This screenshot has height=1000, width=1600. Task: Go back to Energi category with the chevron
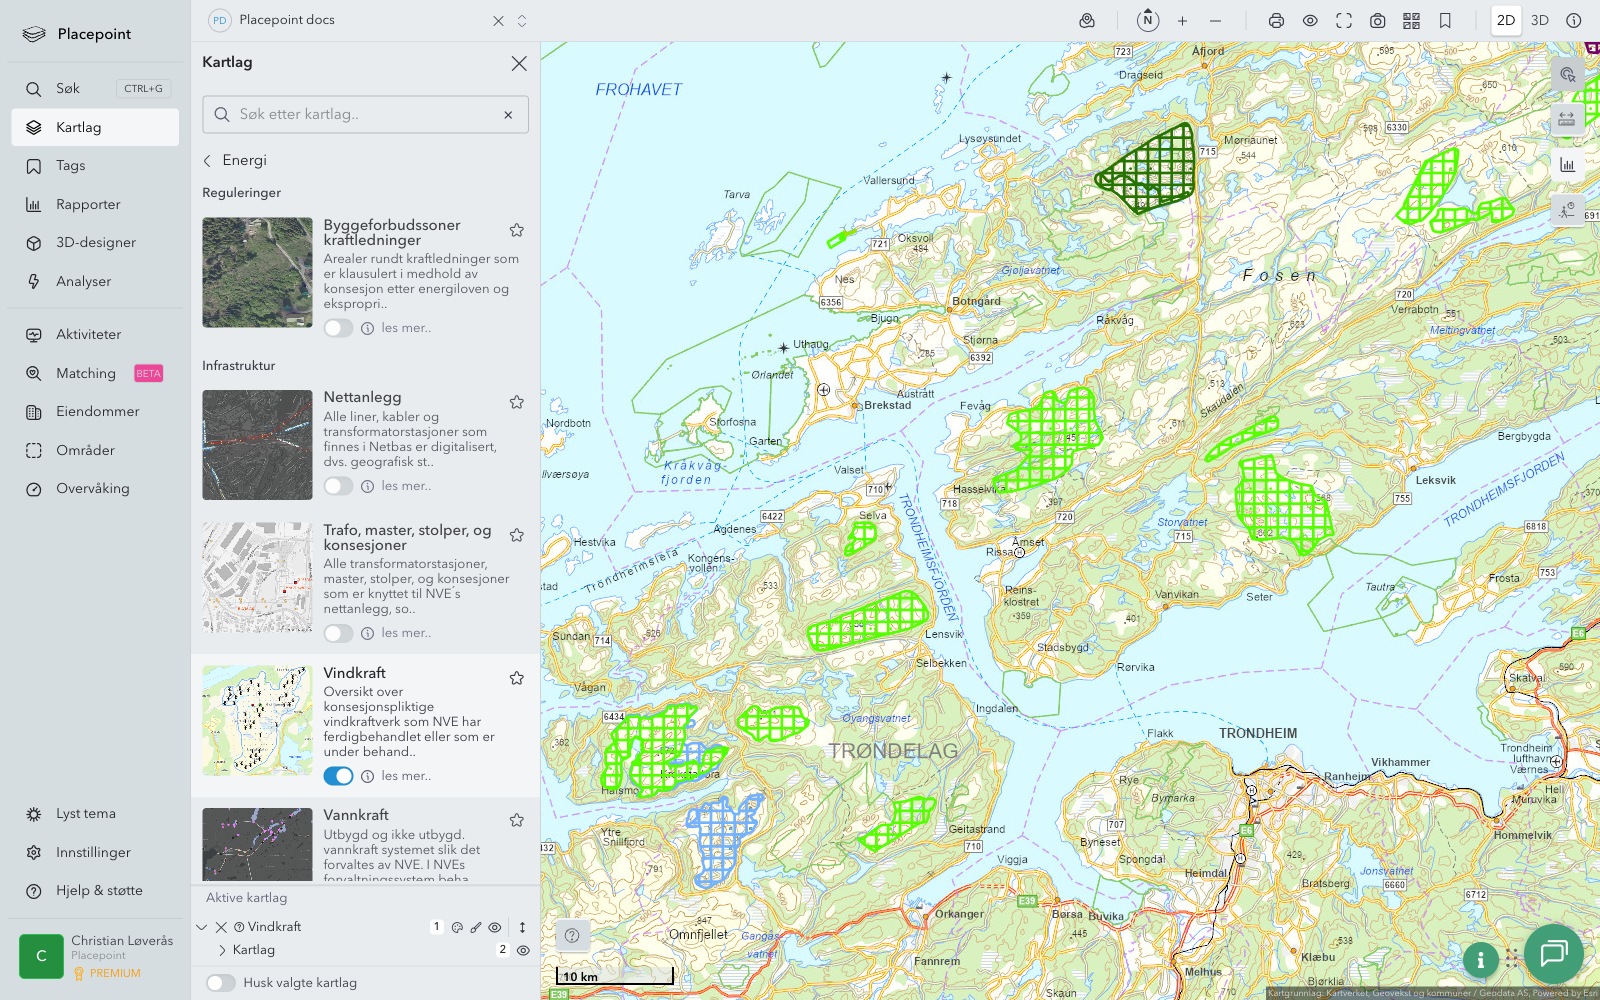click(x=207, y=160)
